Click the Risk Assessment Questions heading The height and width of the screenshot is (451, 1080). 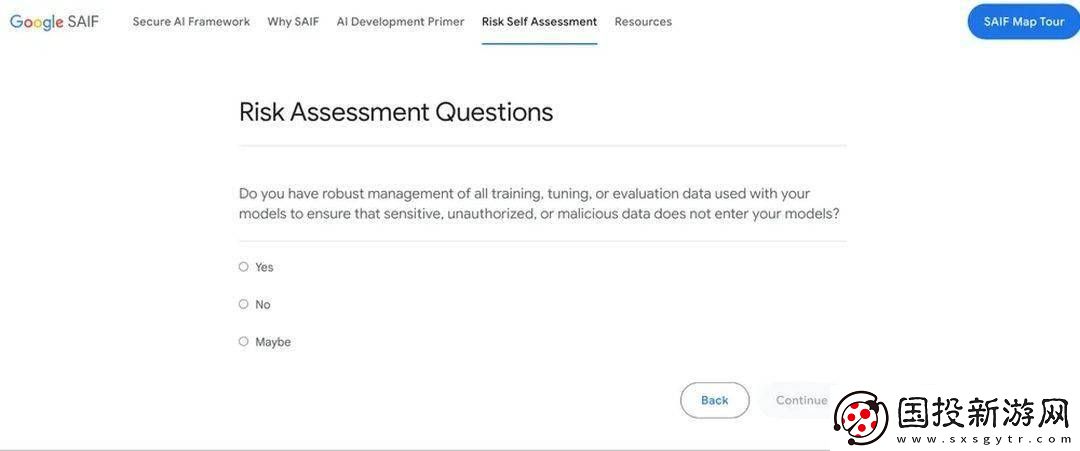tap(396, 112)
